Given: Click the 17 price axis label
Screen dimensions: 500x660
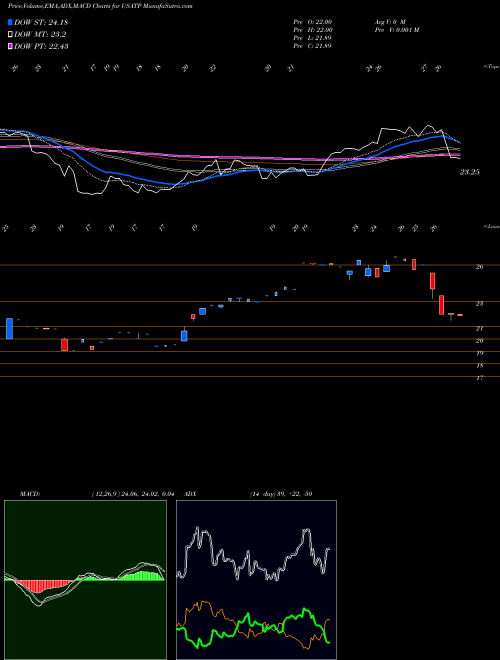Looking at the screenshot, I should [479, 378].
